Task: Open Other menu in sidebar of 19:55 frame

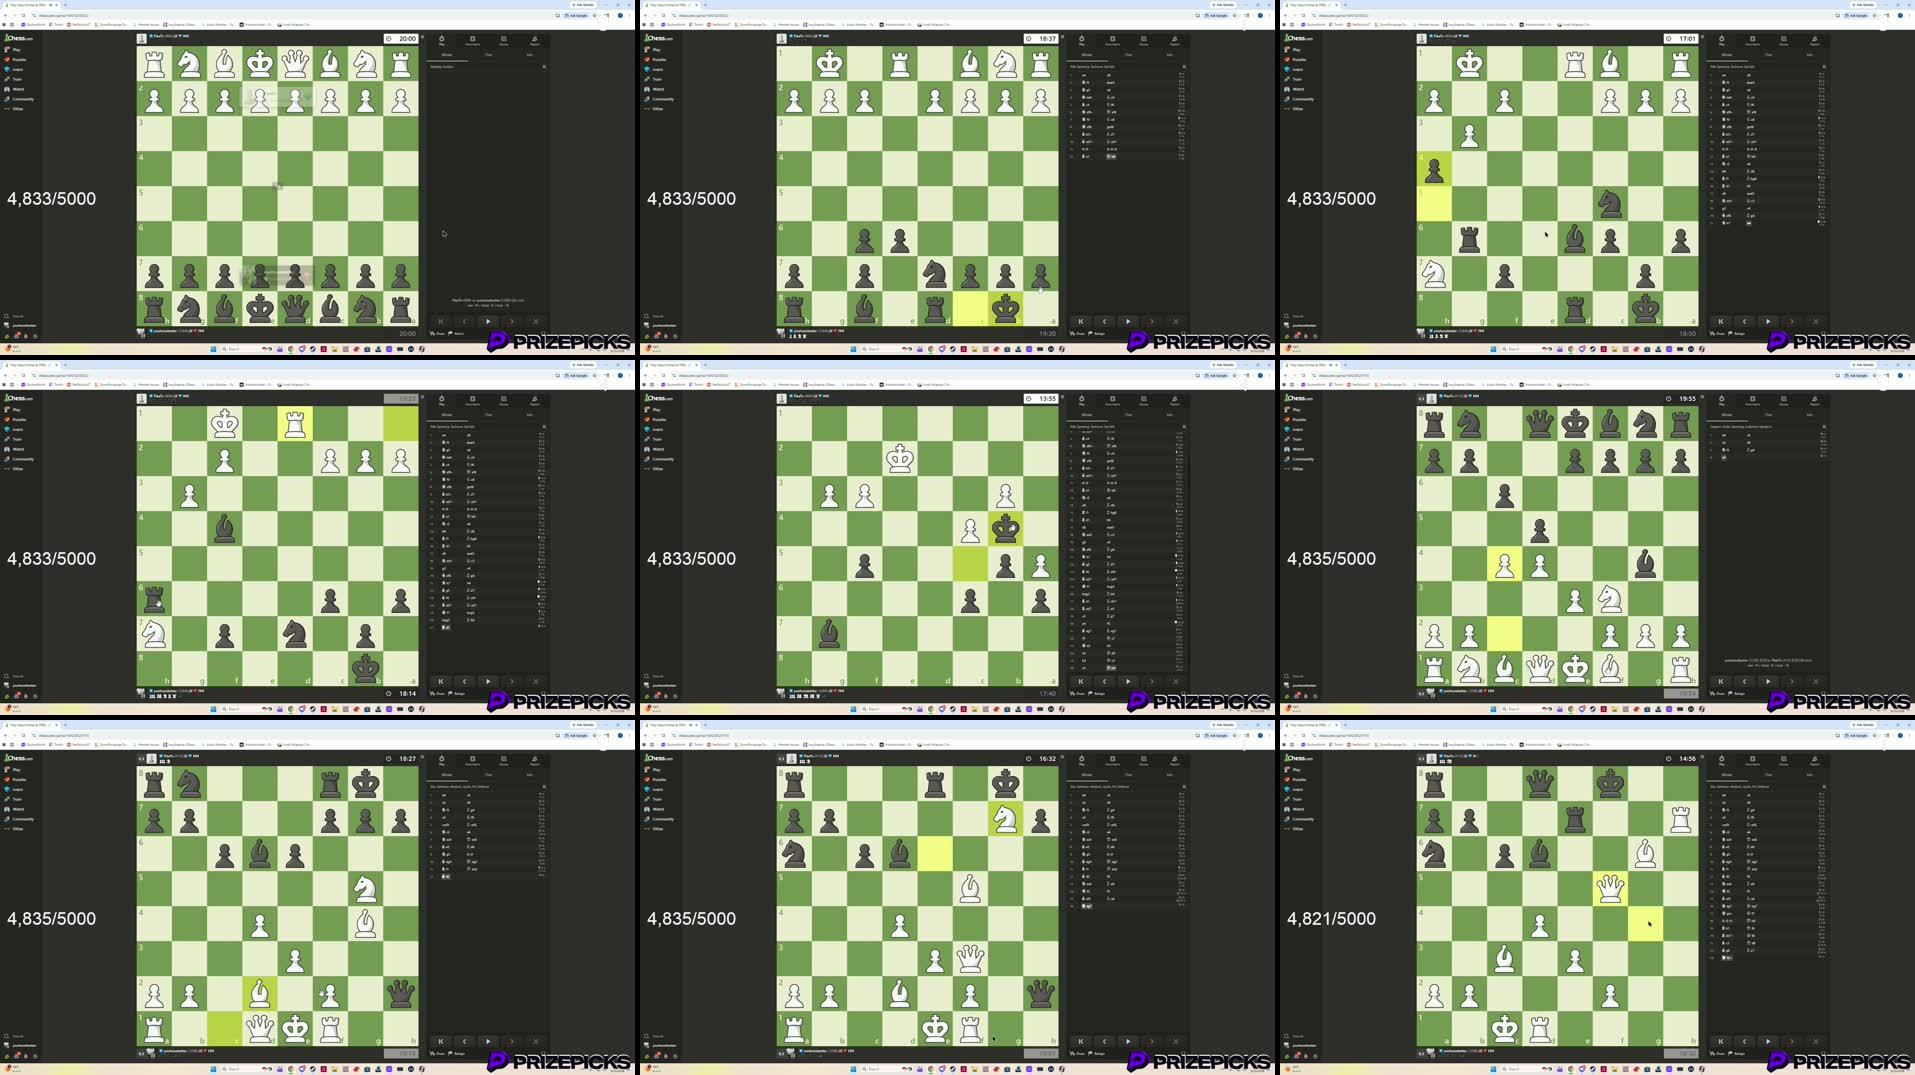Action: 1294,469
